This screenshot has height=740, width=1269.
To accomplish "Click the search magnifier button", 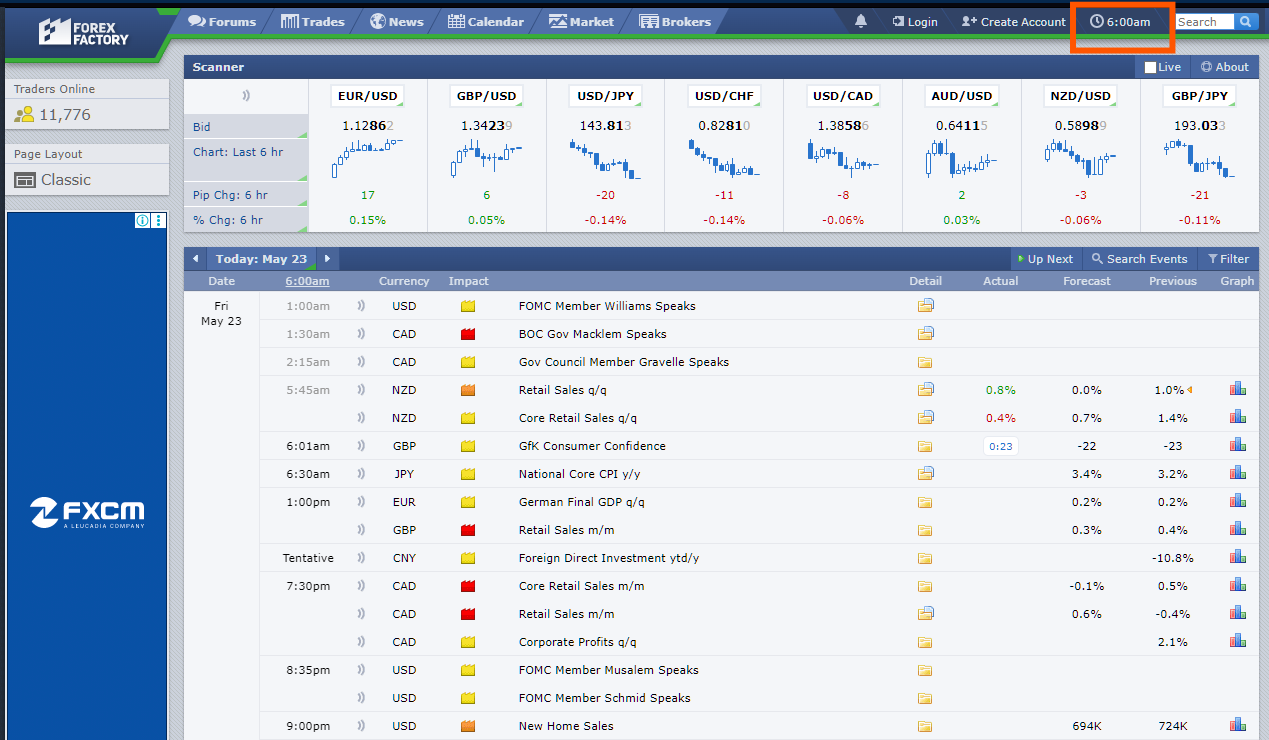I will pyautogui.click(x=1245, y=21).
